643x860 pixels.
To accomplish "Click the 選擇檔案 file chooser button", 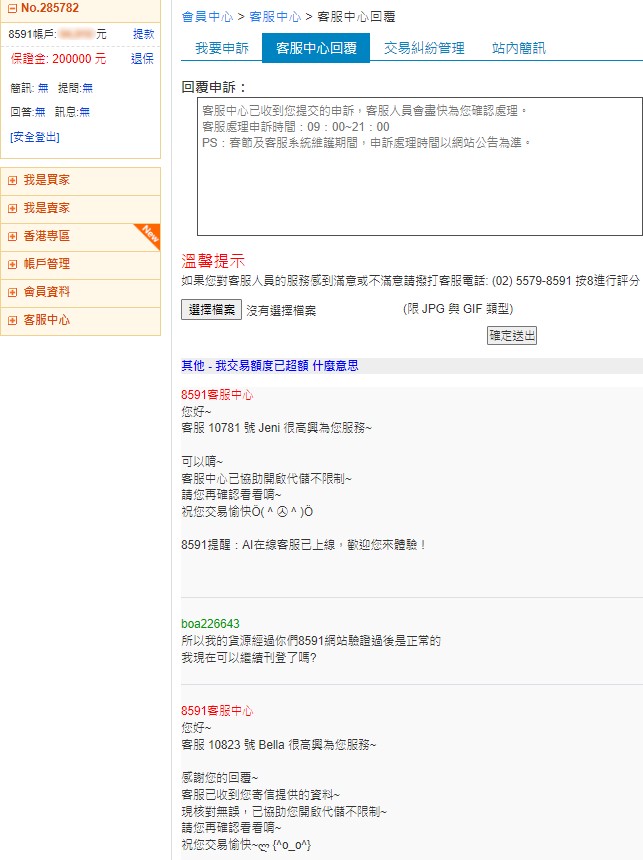I will click(x=211, y=310).
